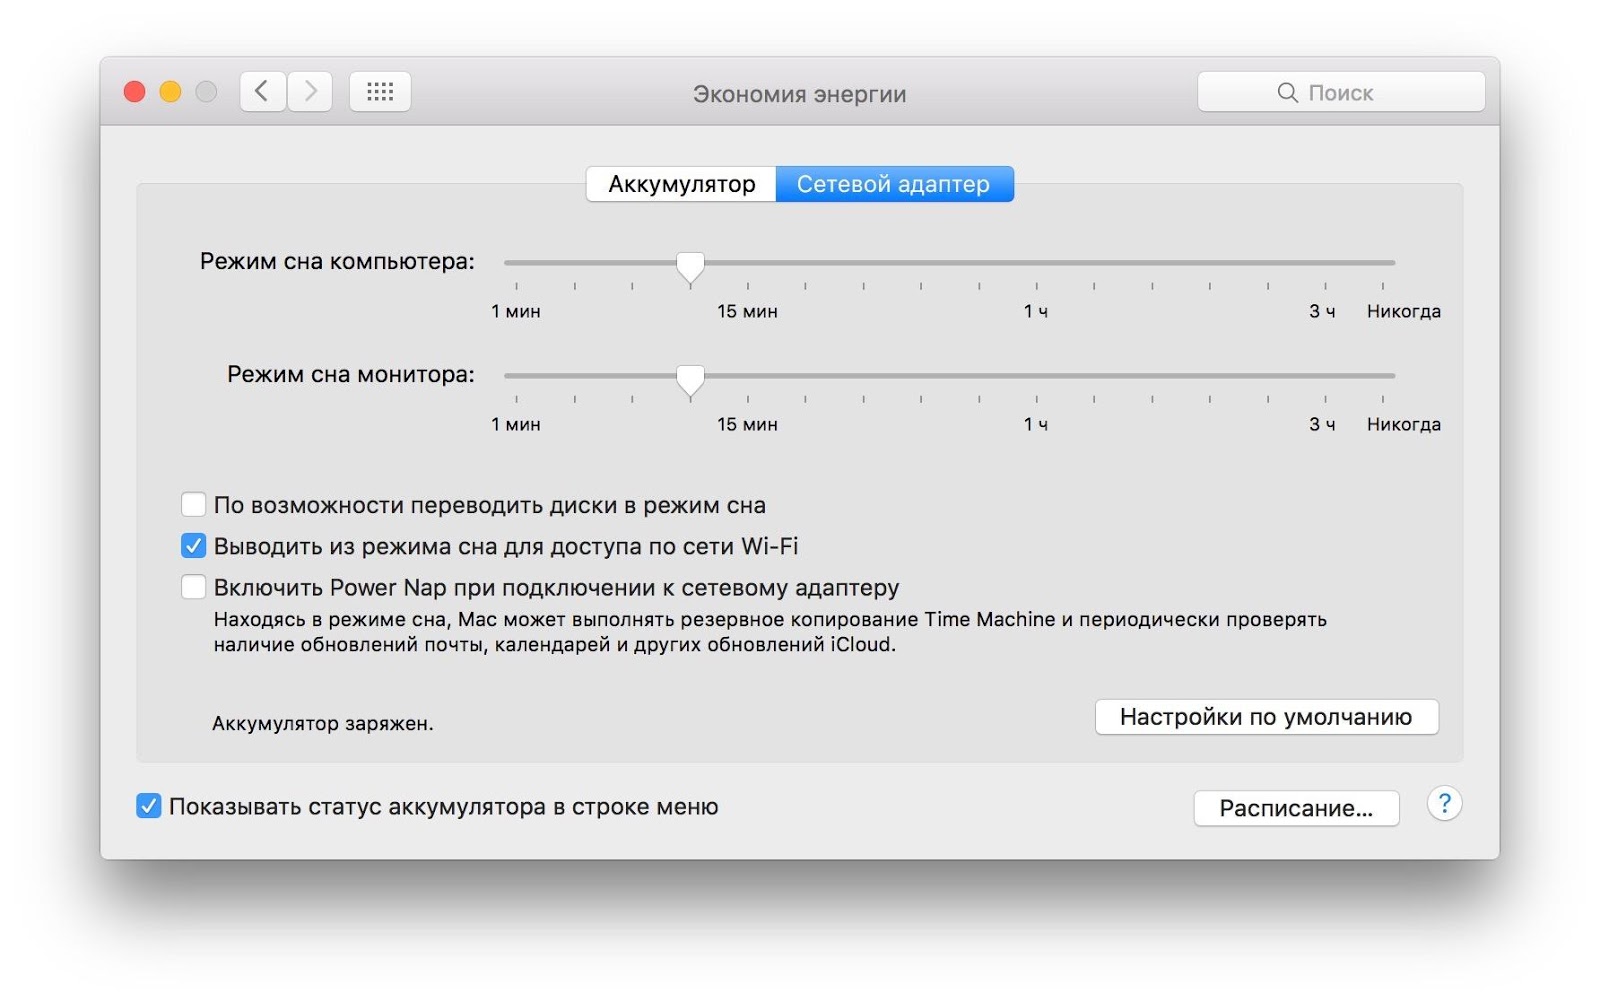The height and width of the screenshot is (1003, 1600).
Task: Go back with the left chevron button
Action: (263, 92)
